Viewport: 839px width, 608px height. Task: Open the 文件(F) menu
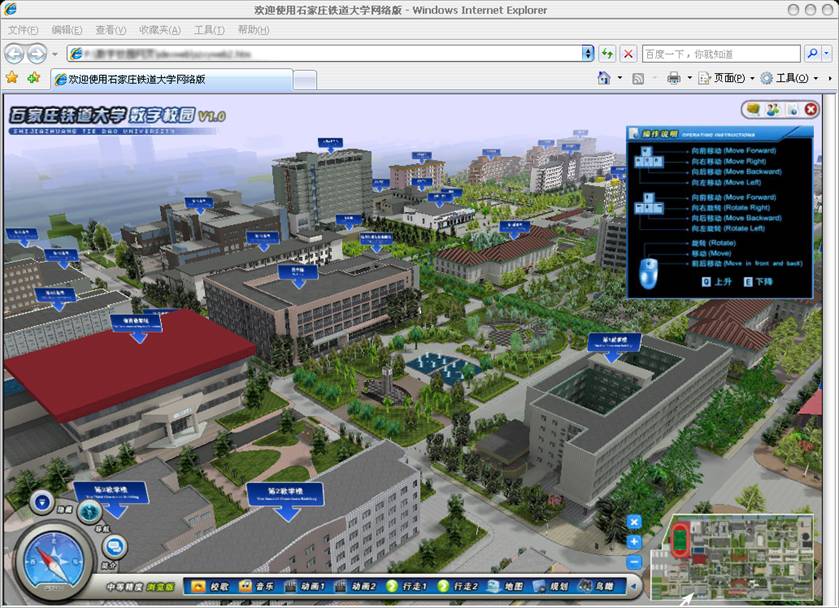pos(23,30)
